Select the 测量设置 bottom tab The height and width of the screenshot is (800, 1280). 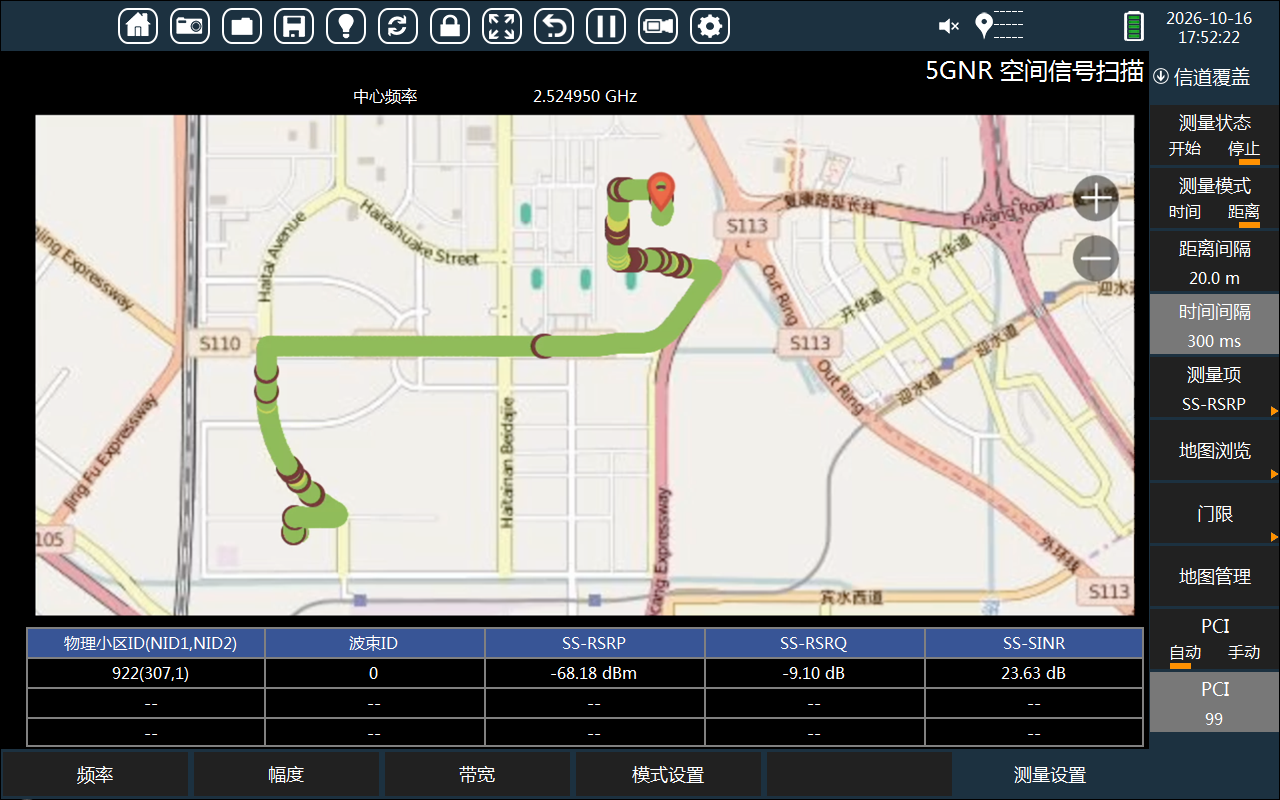1050,775
